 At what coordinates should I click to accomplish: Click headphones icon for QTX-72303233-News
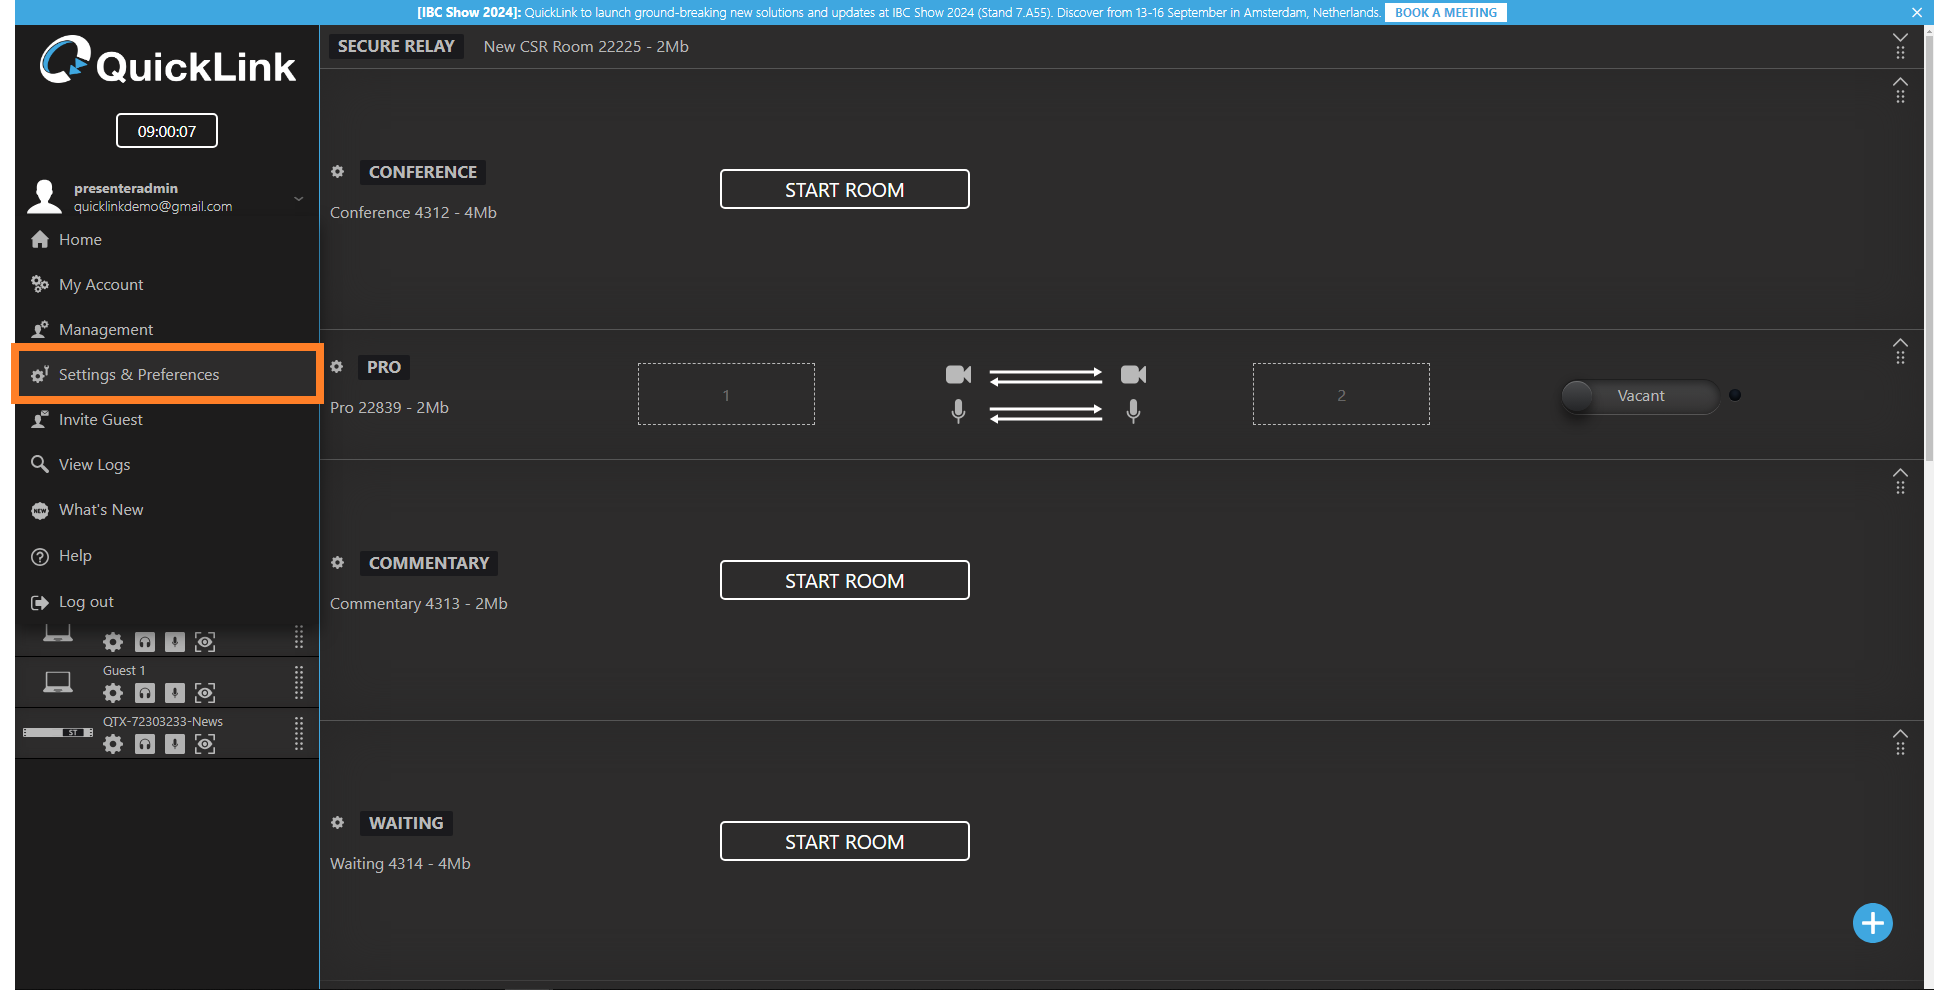coord(145,744)
